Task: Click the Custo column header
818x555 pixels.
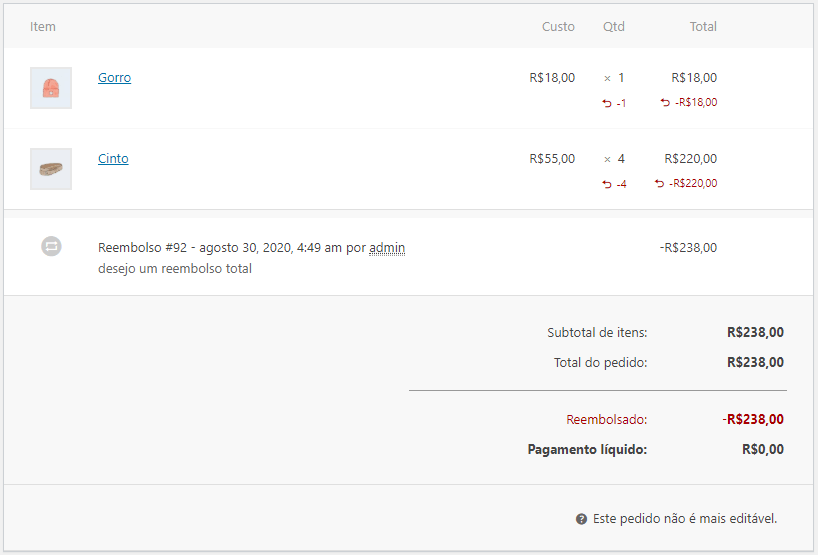Action: (558, 27)
